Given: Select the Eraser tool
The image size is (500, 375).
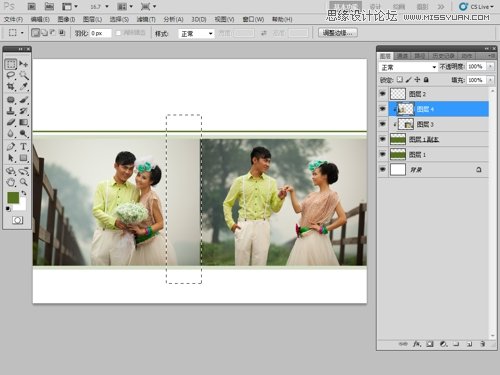Looking at the screenshot, I should pos(11,122).
